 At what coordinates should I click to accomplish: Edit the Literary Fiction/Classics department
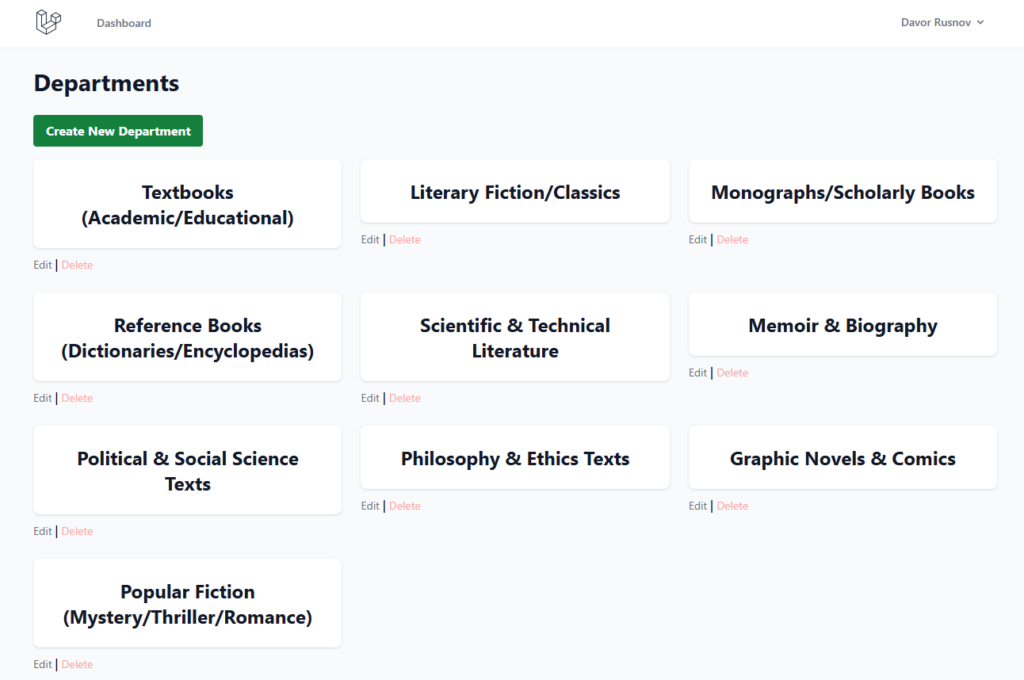pyautogui.click(x=370, y=240)
